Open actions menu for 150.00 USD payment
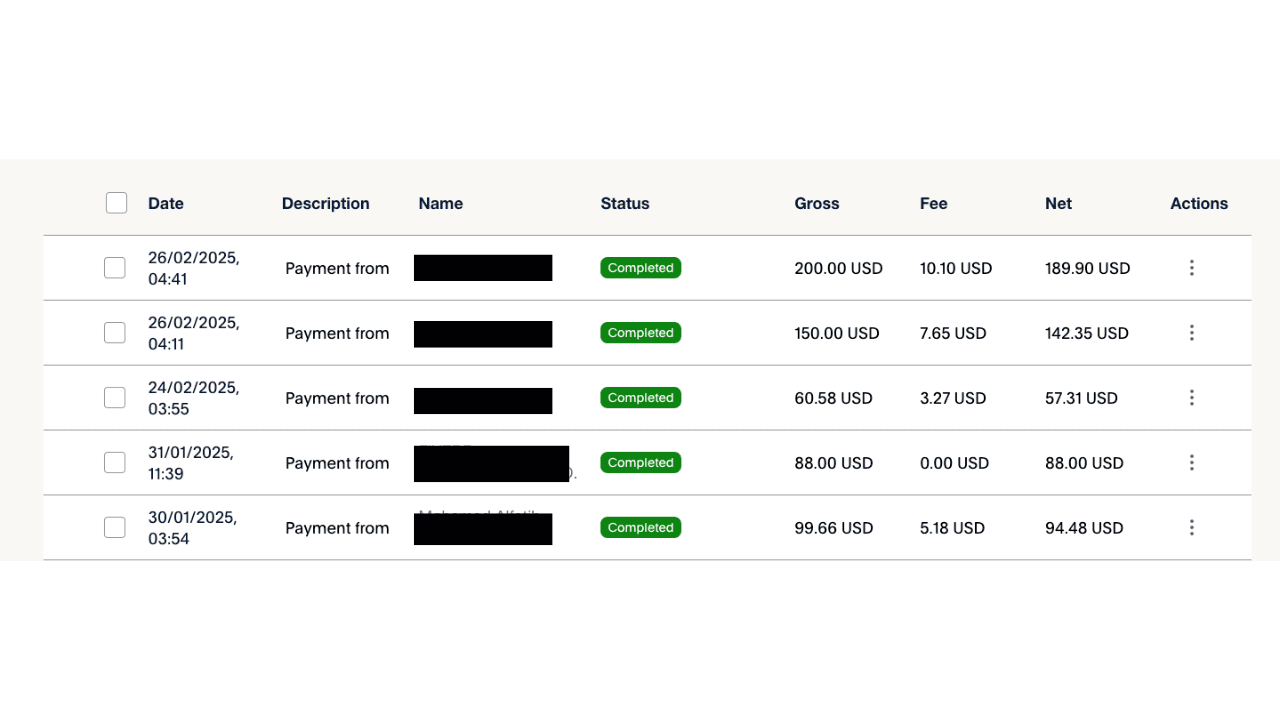The height and width of the screenshot is (720, 1280). click(x=1191, y=333)
